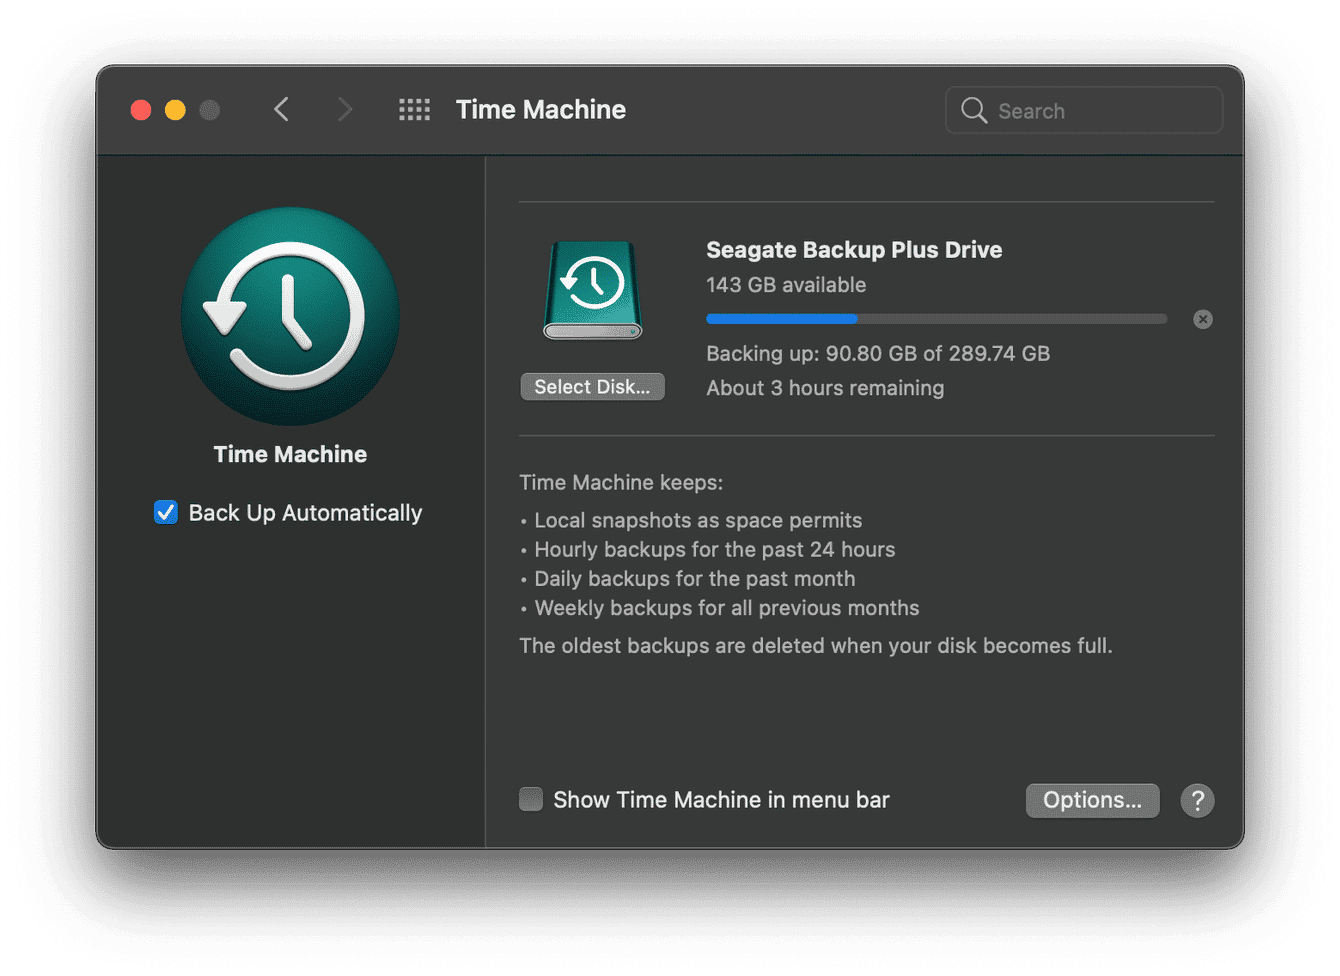The image size is (1340, 976).
Task: Open the Select Disk dialog
Action: coord(592,386)
